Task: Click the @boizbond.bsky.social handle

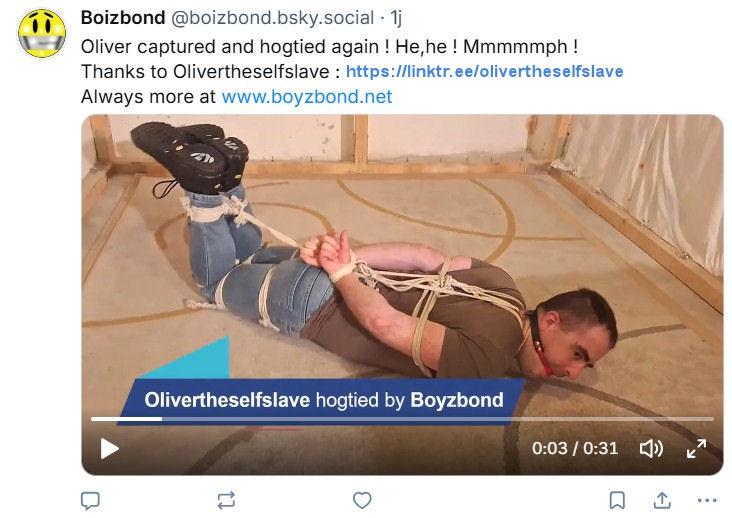Action: click(x=272, y=18)
